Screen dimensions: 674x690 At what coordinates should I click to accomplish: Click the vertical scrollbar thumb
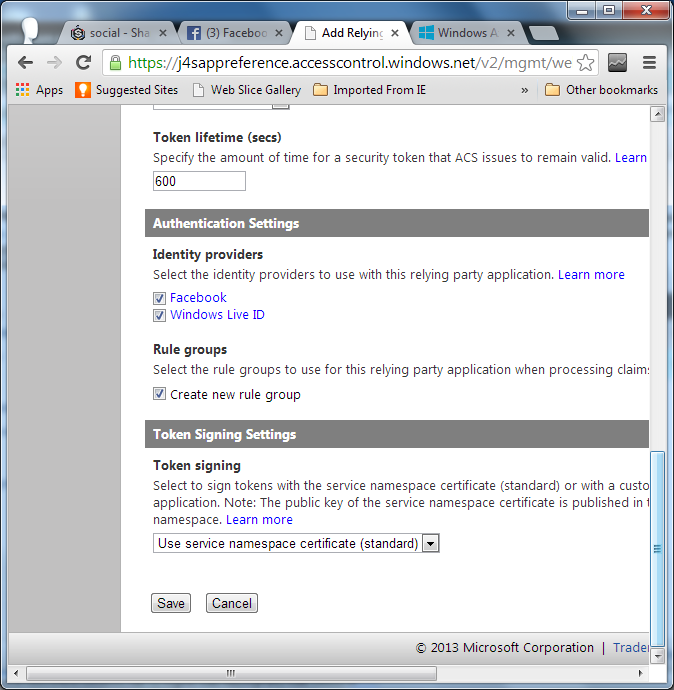click(658, 548)
